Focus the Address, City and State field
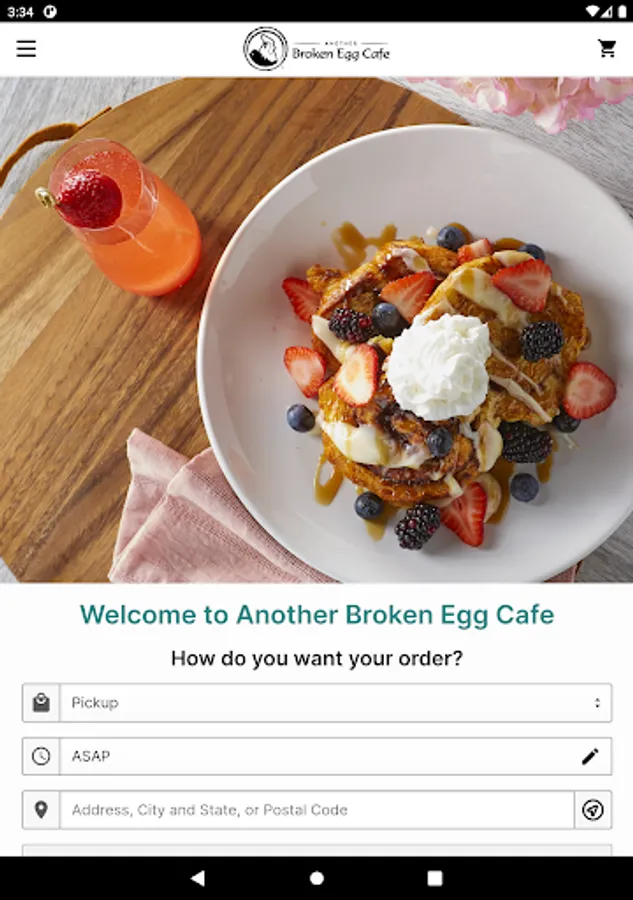This screenshot has width=633, height=900. pos(317,810)
